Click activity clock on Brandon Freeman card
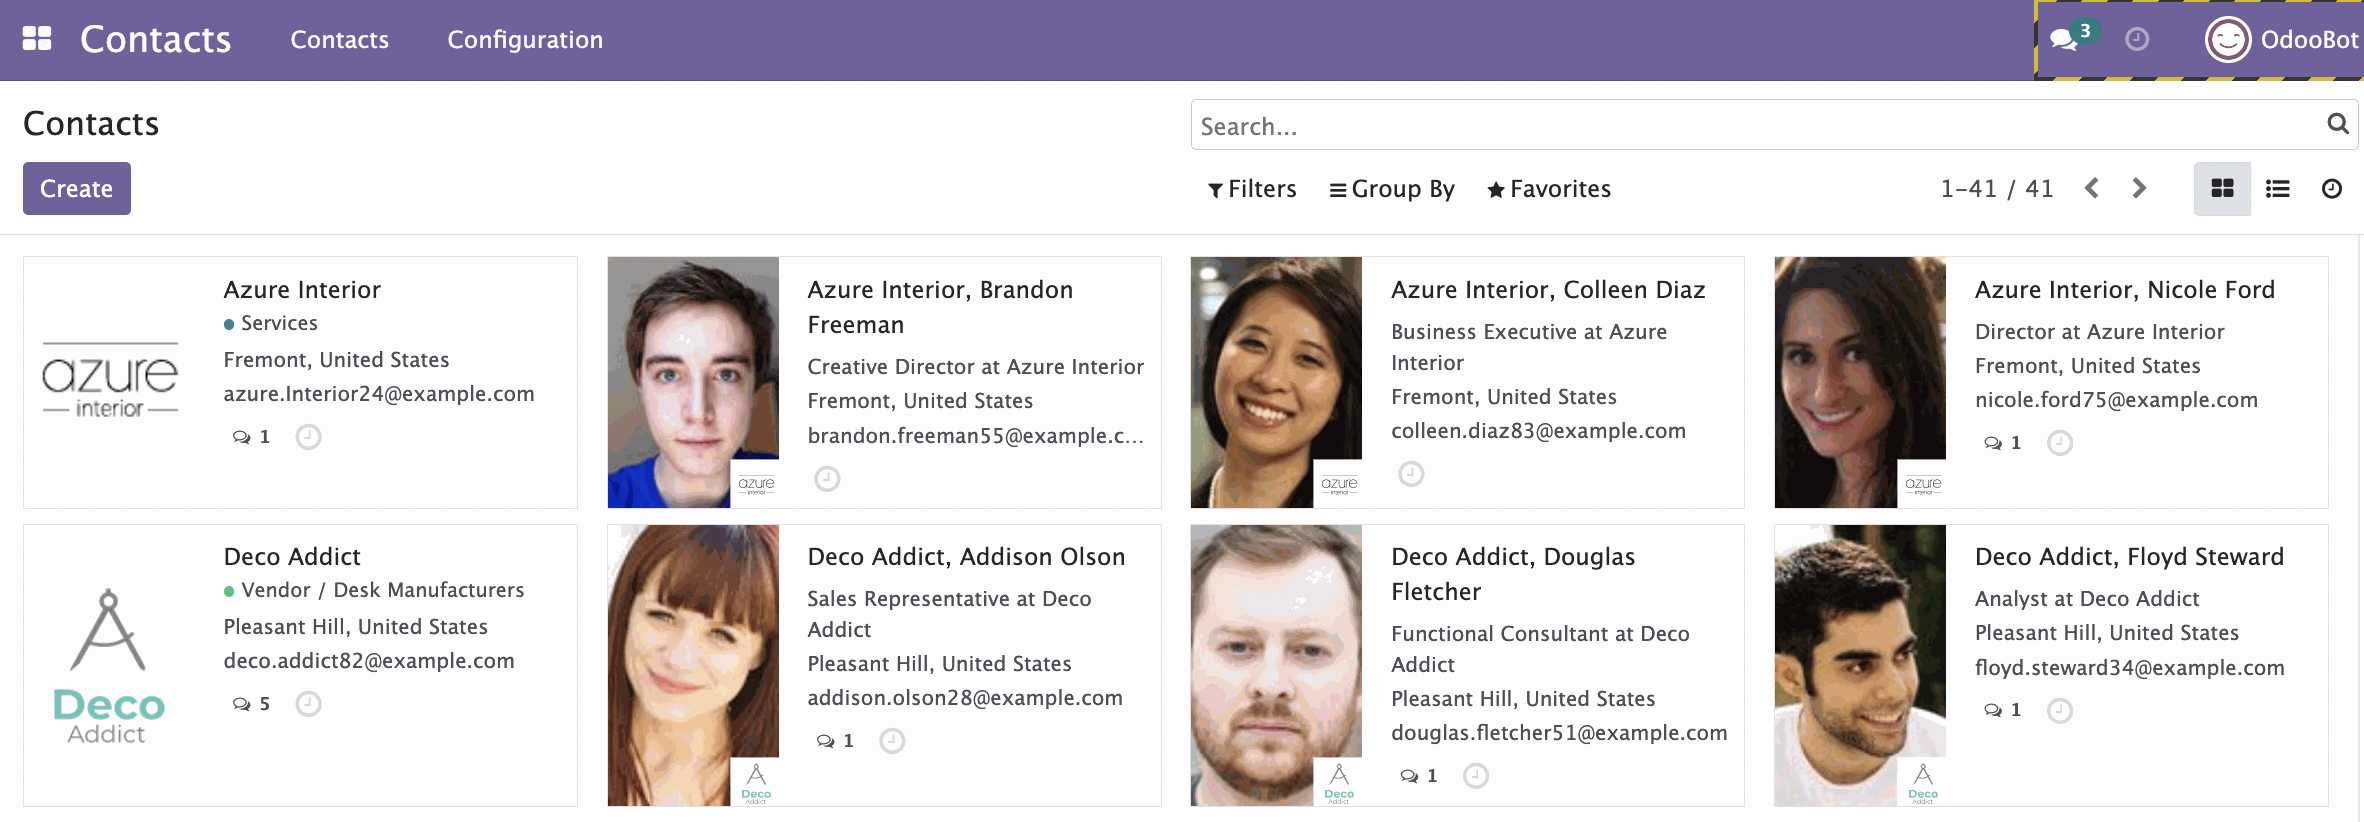 click(x=827, y=479)
